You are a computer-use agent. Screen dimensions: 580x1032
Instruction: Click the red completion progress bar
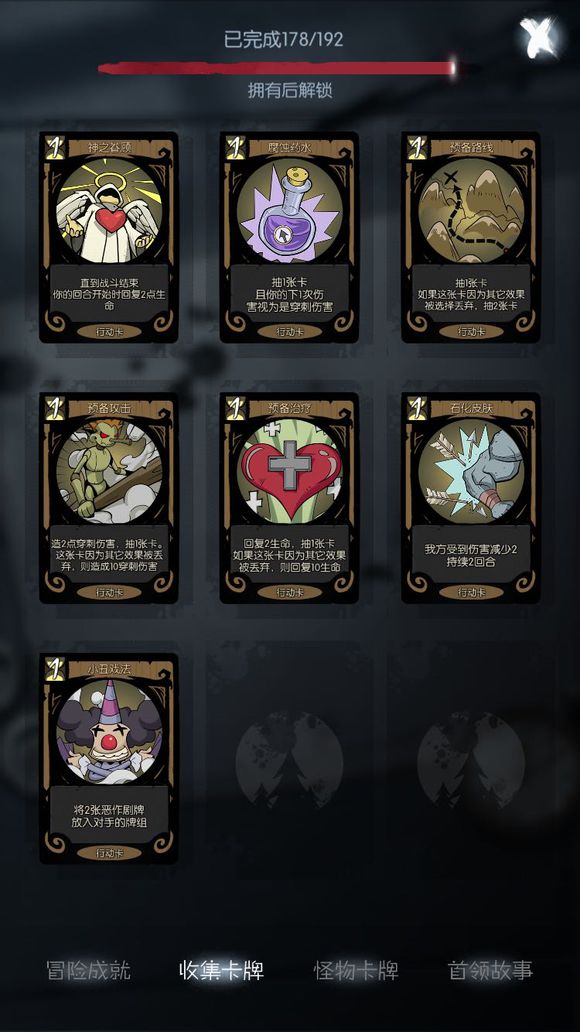tap(277, 68)
